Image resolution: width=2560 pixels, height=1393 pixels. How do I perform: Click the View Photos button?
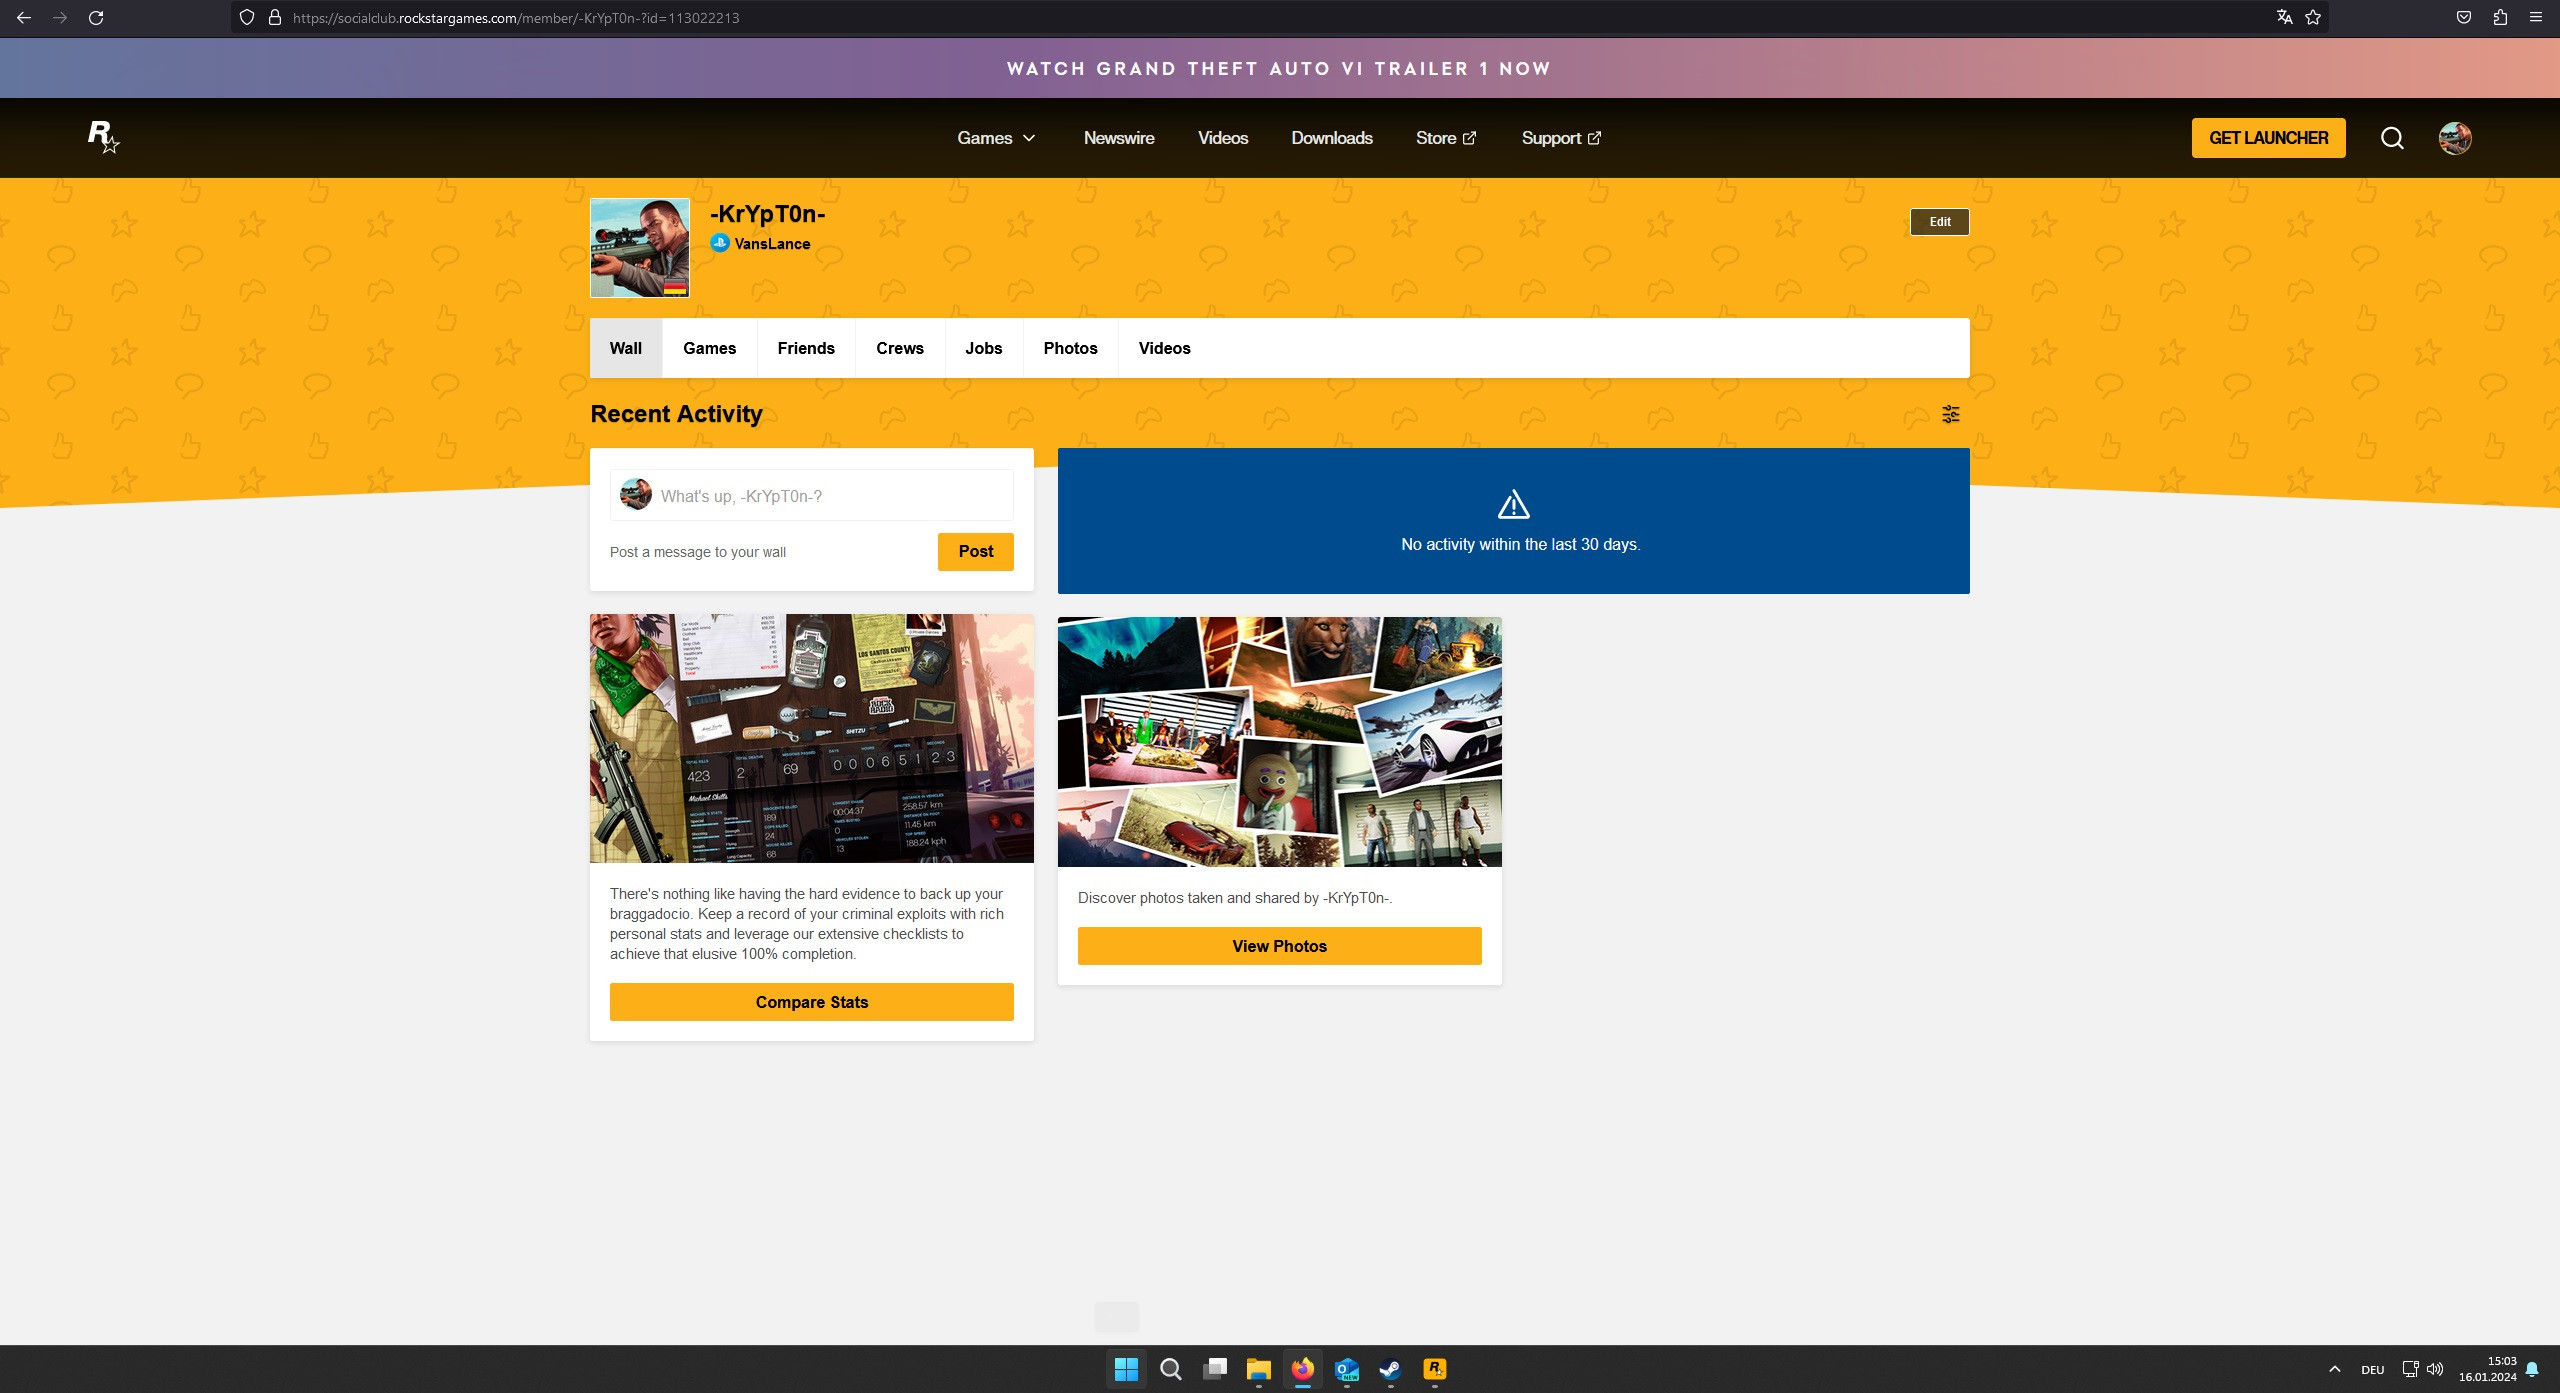1279,946
